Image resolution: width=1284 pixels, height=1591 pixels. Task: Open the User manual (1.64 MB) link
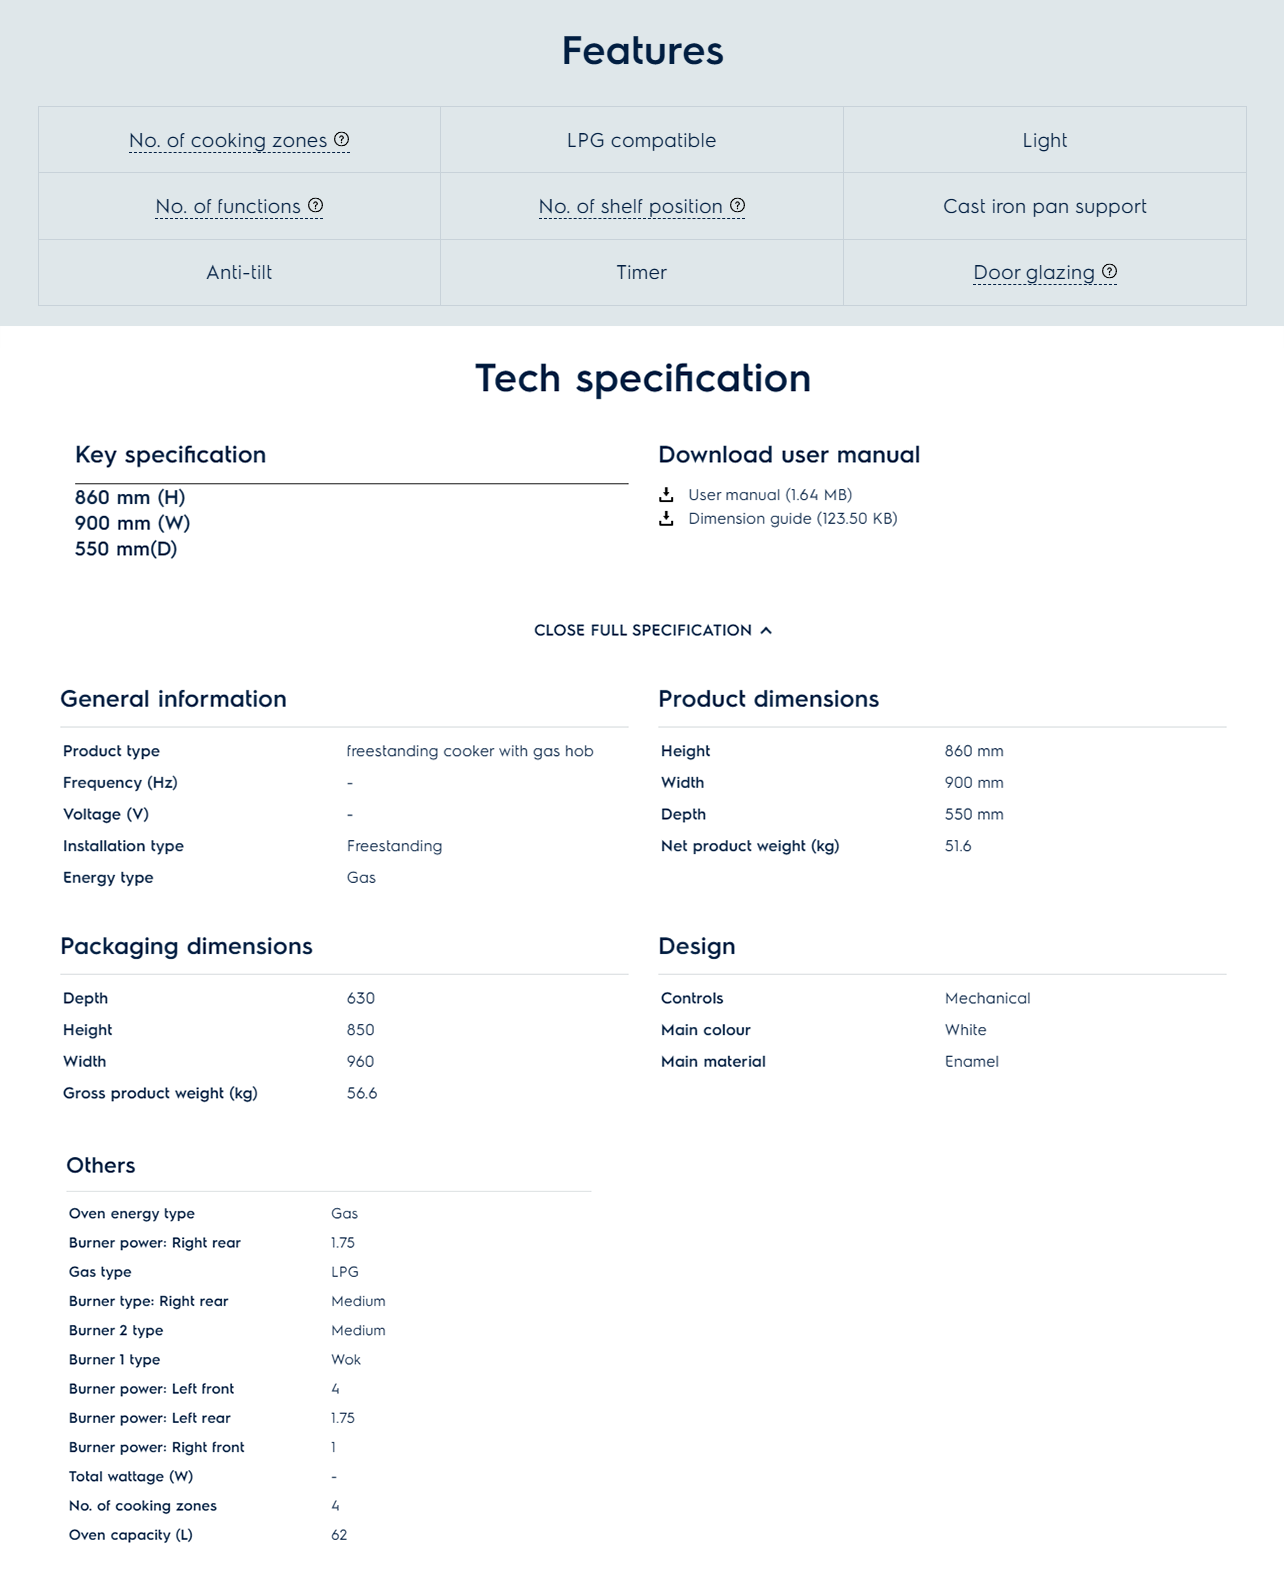pos(769,494)
